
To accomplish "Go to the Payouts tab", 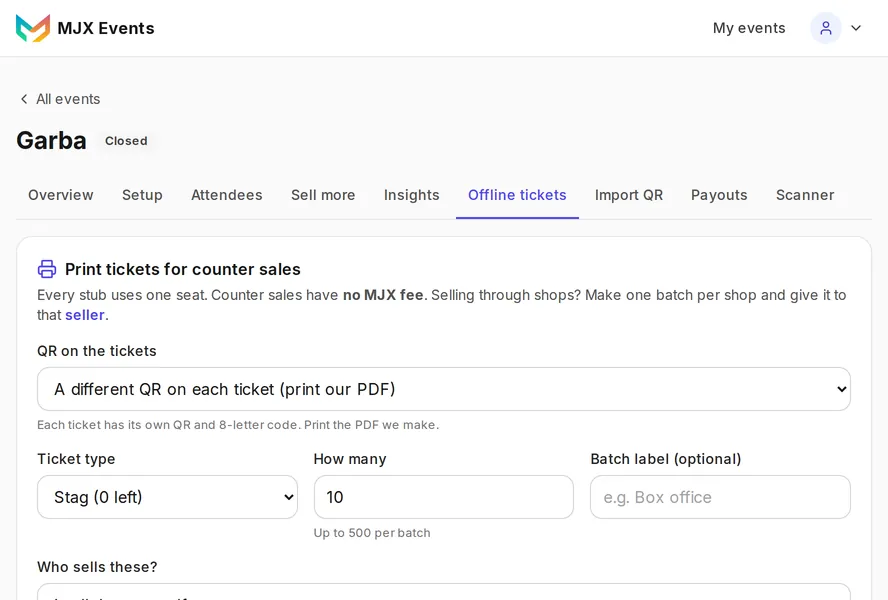I will pyautogui.click(x=719, y=195).
